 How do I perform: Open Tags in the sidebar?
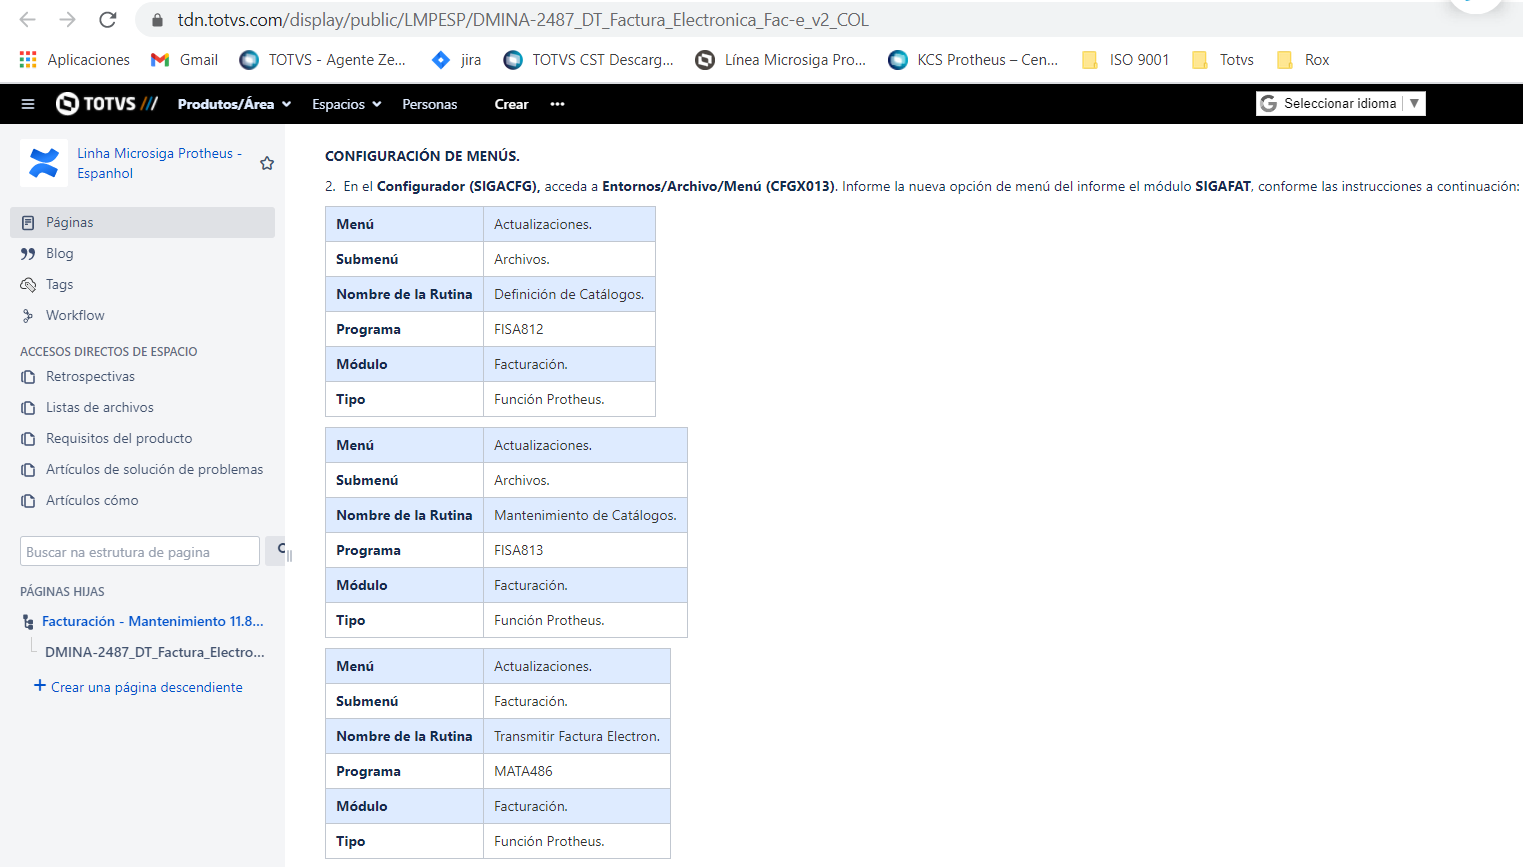pos(59,284)
